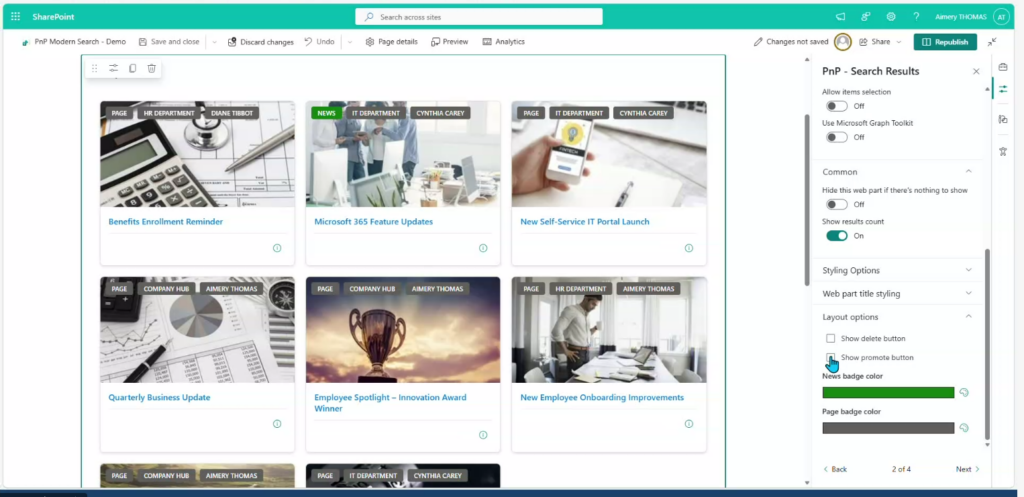Screen dimensions: 1024x497
Task: Click the megaphone feedback icon in header
Action: coord(840,17)
